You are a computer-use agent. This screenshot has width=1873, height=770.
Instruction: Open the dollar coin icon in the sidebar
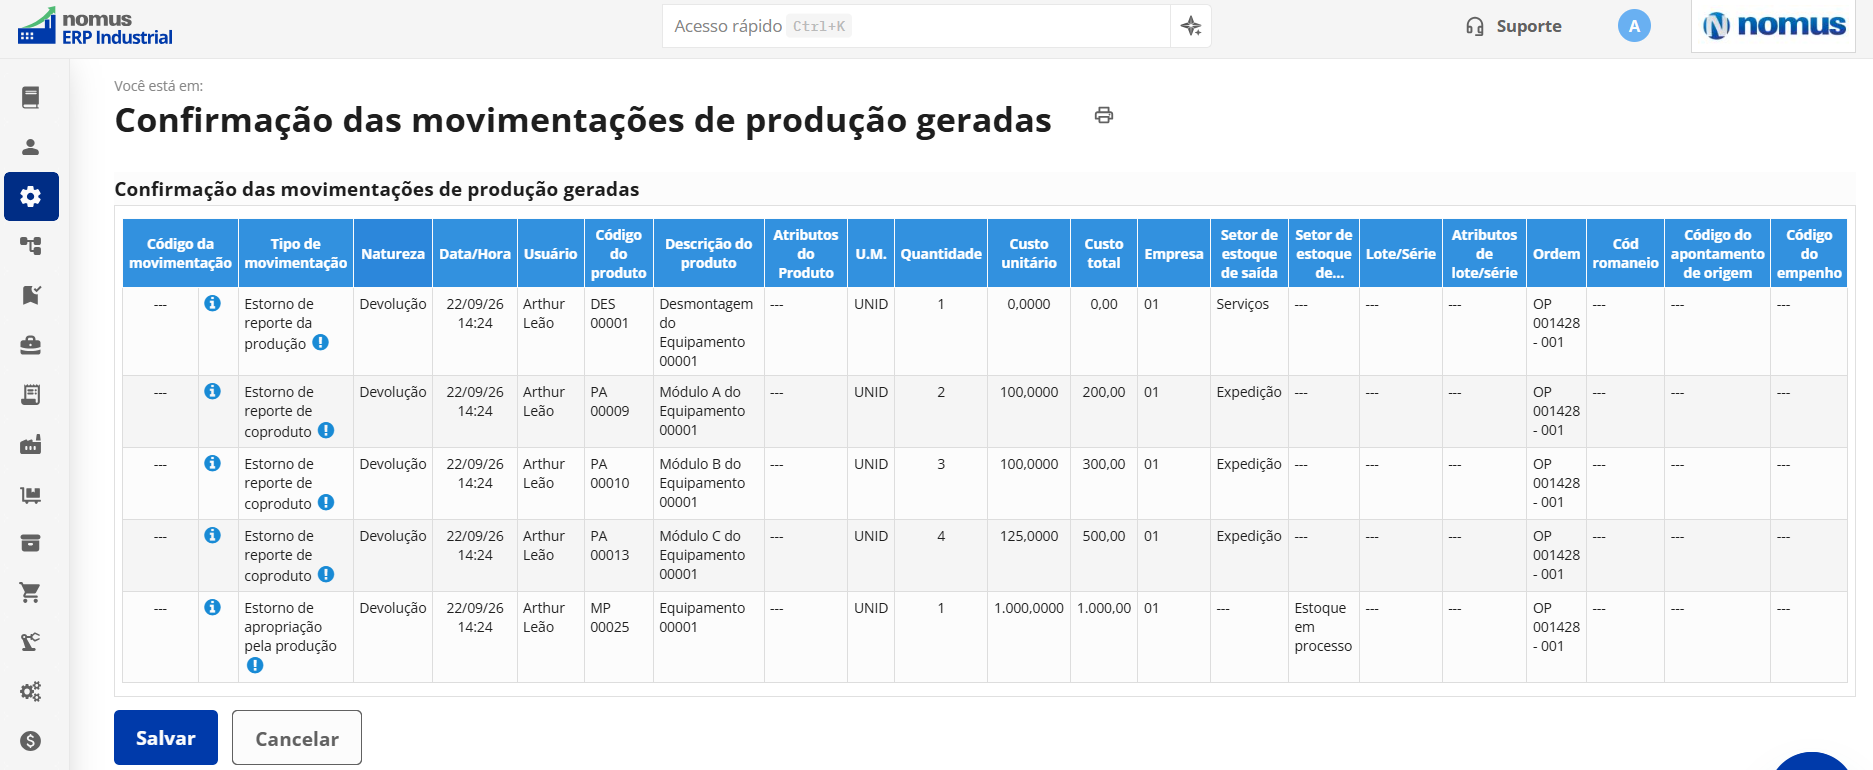[31, 741]
